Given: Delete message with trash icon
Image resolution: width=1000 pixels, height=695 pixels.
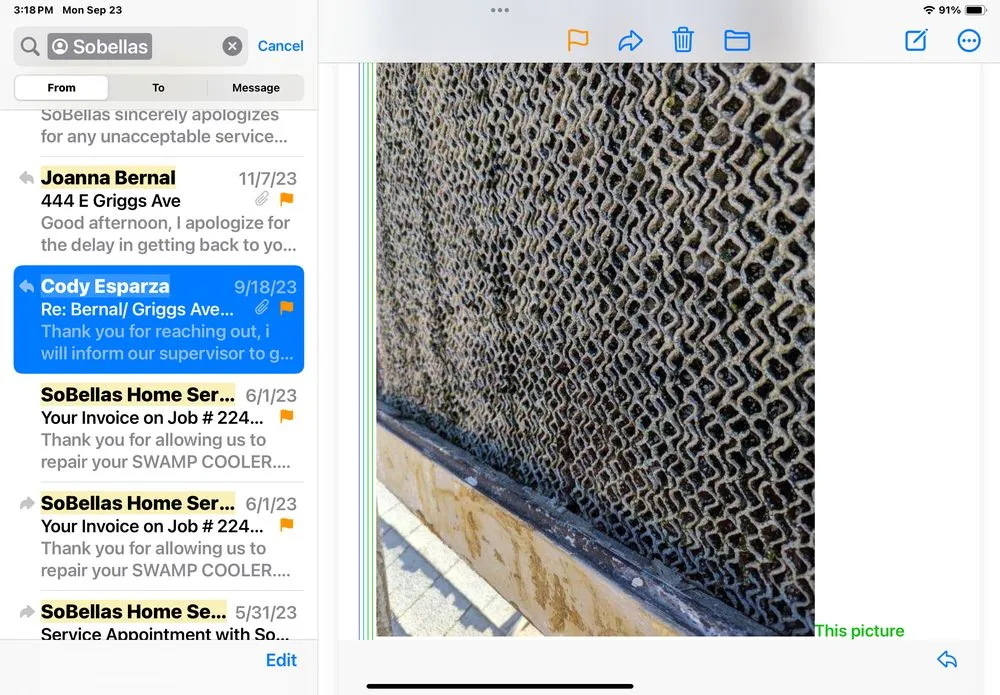Looking at the screenshot, I should coord(683,40).
